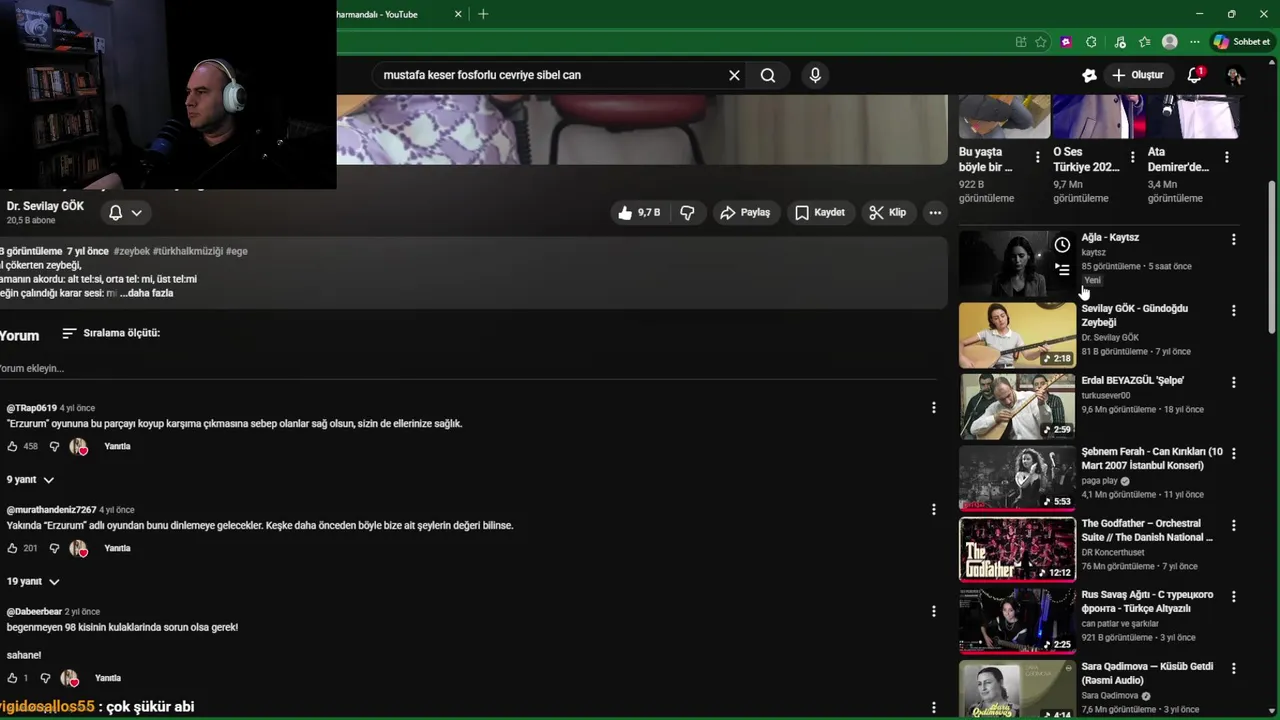
Task: Open menu for Ağla - Kaytsz video
Action: coord(1234,240)
